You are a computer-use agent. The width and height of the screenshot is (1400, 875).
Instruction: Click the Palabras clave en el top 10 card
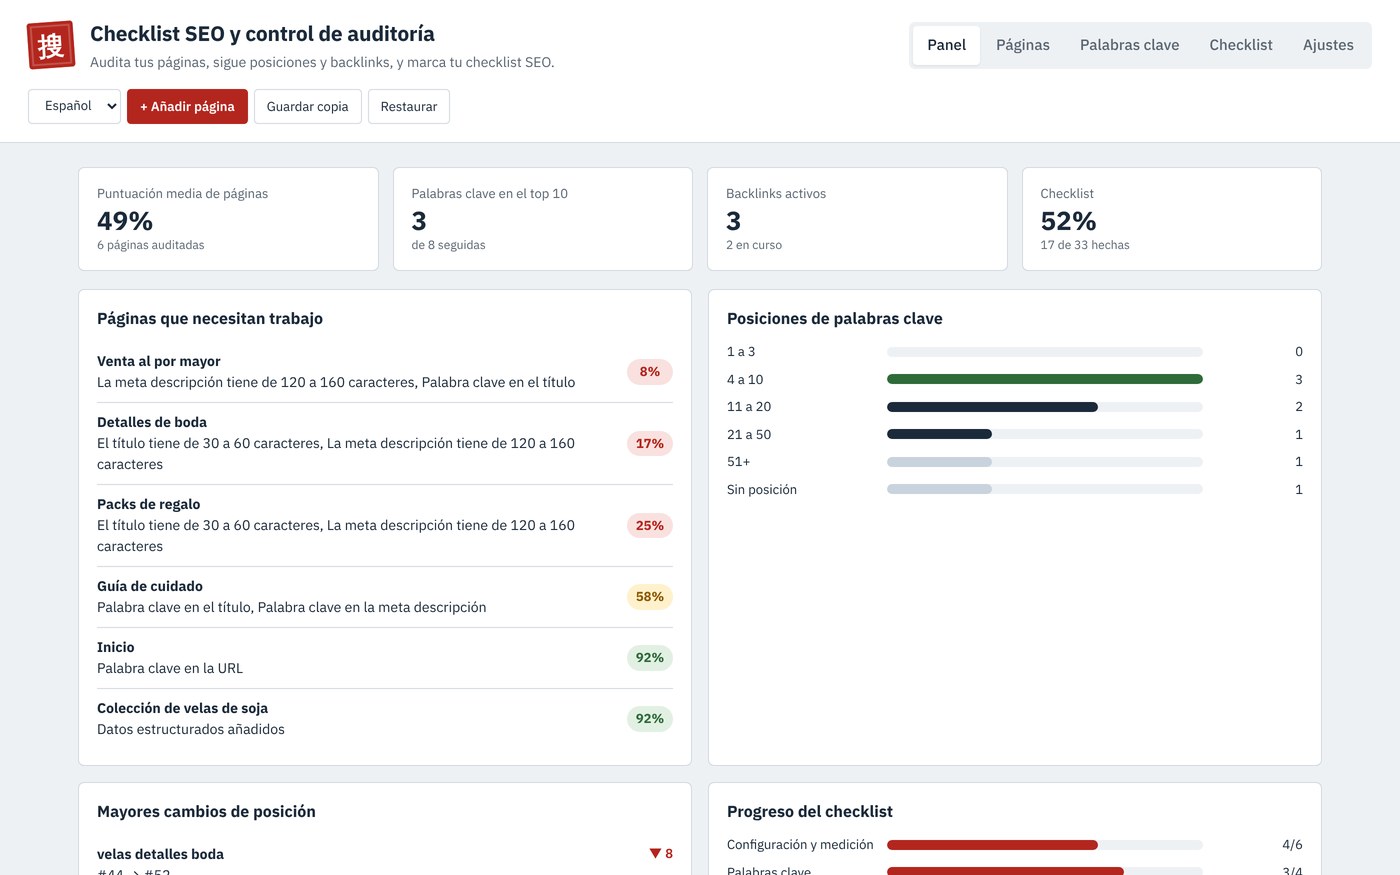pos(543,219)
